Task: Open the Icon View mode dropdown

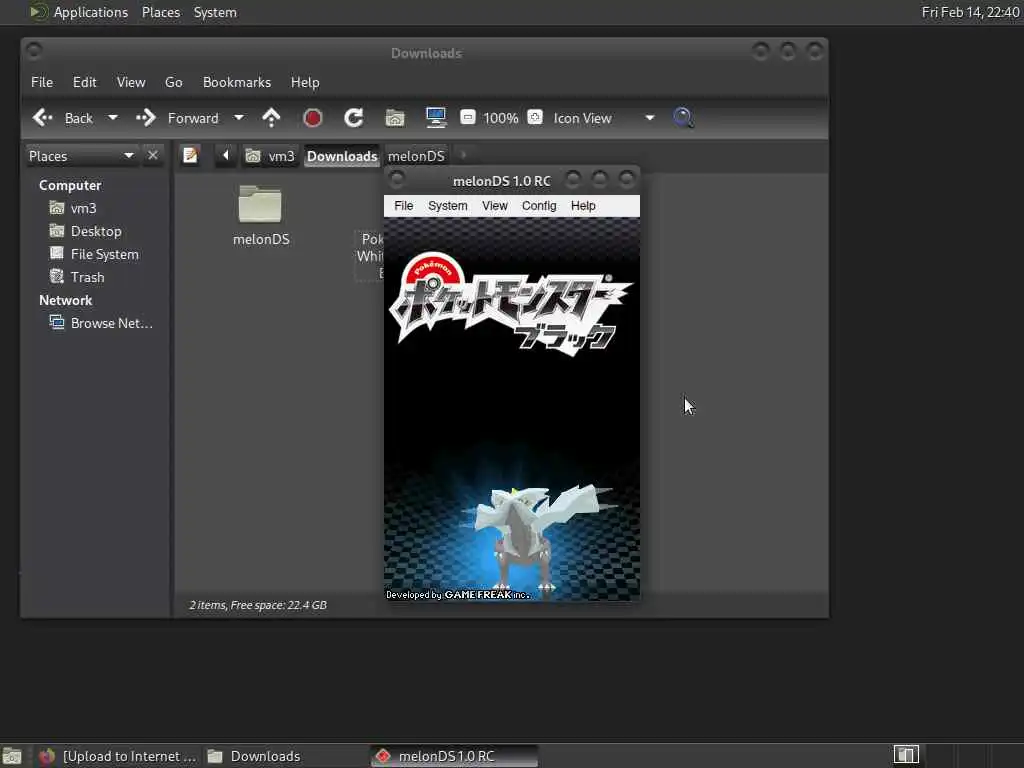Action: (649, 118)
